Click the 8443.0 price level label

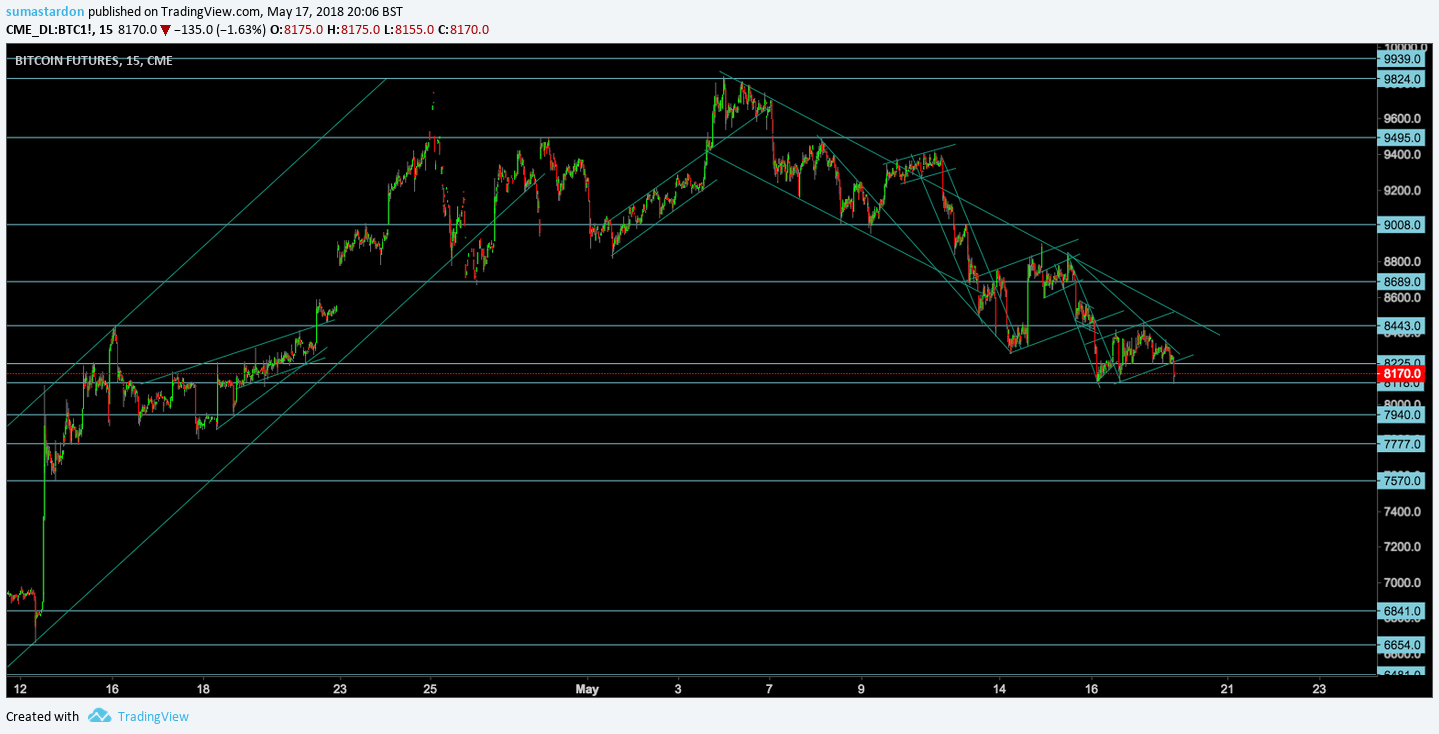point(1403,326)
